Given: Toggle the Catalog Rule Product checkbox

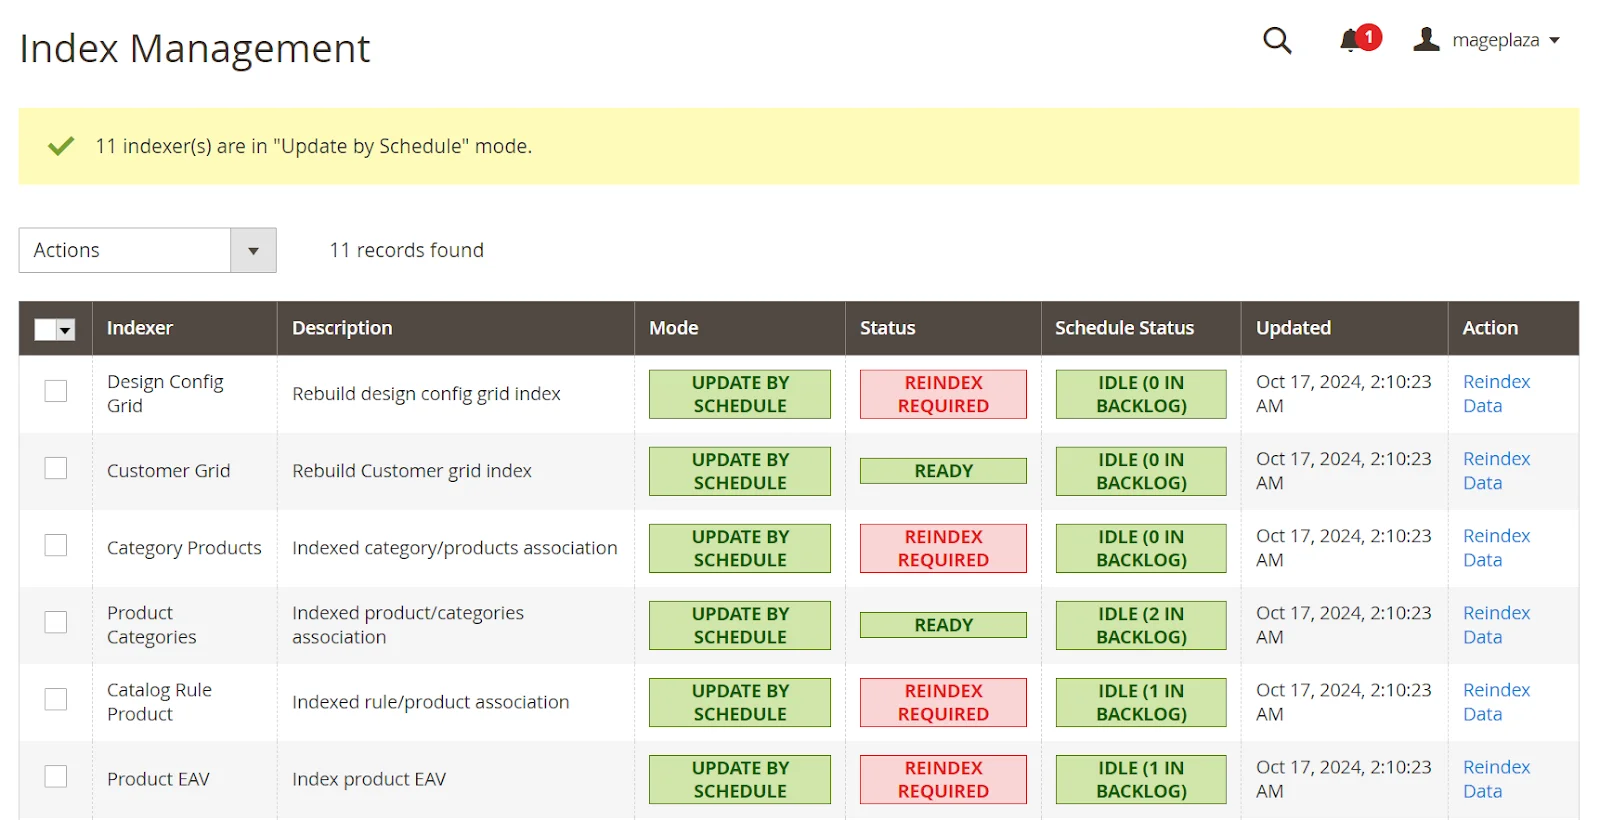Looking at the screenshot, I should (x=56, y=699).
